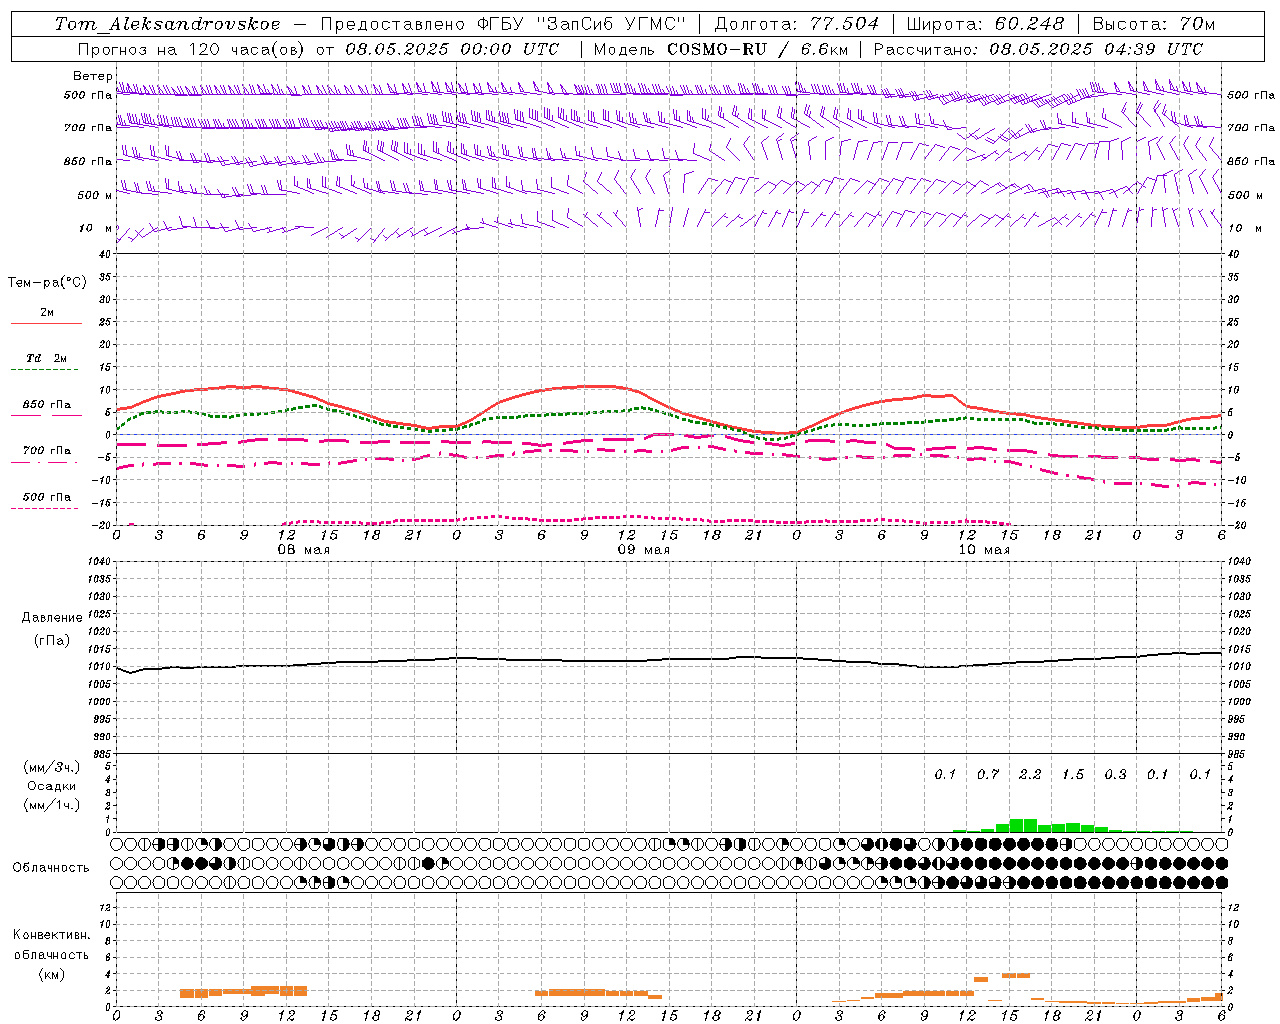Screen dimensions: 1280x1024
Task: Select the longitude value Долгота: 77.504
Action: [797, 24]
